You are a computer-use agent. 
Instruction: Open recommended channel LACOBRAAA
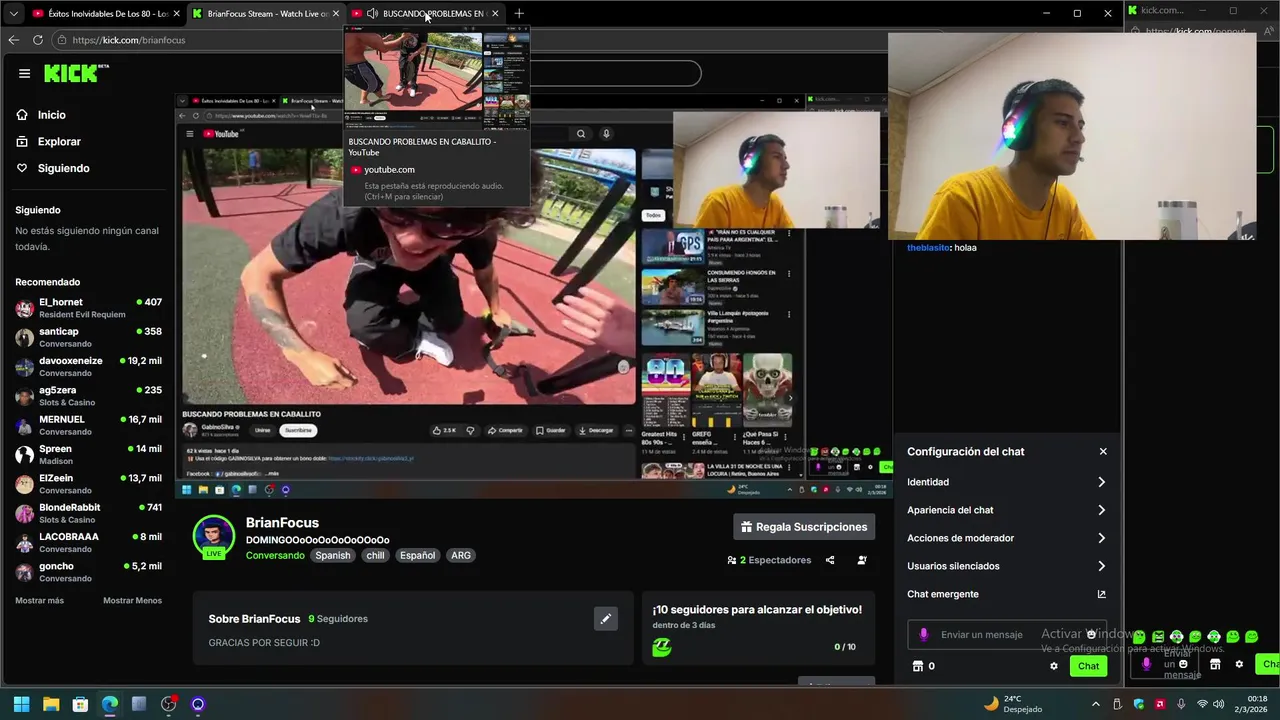tap(88, 543)
